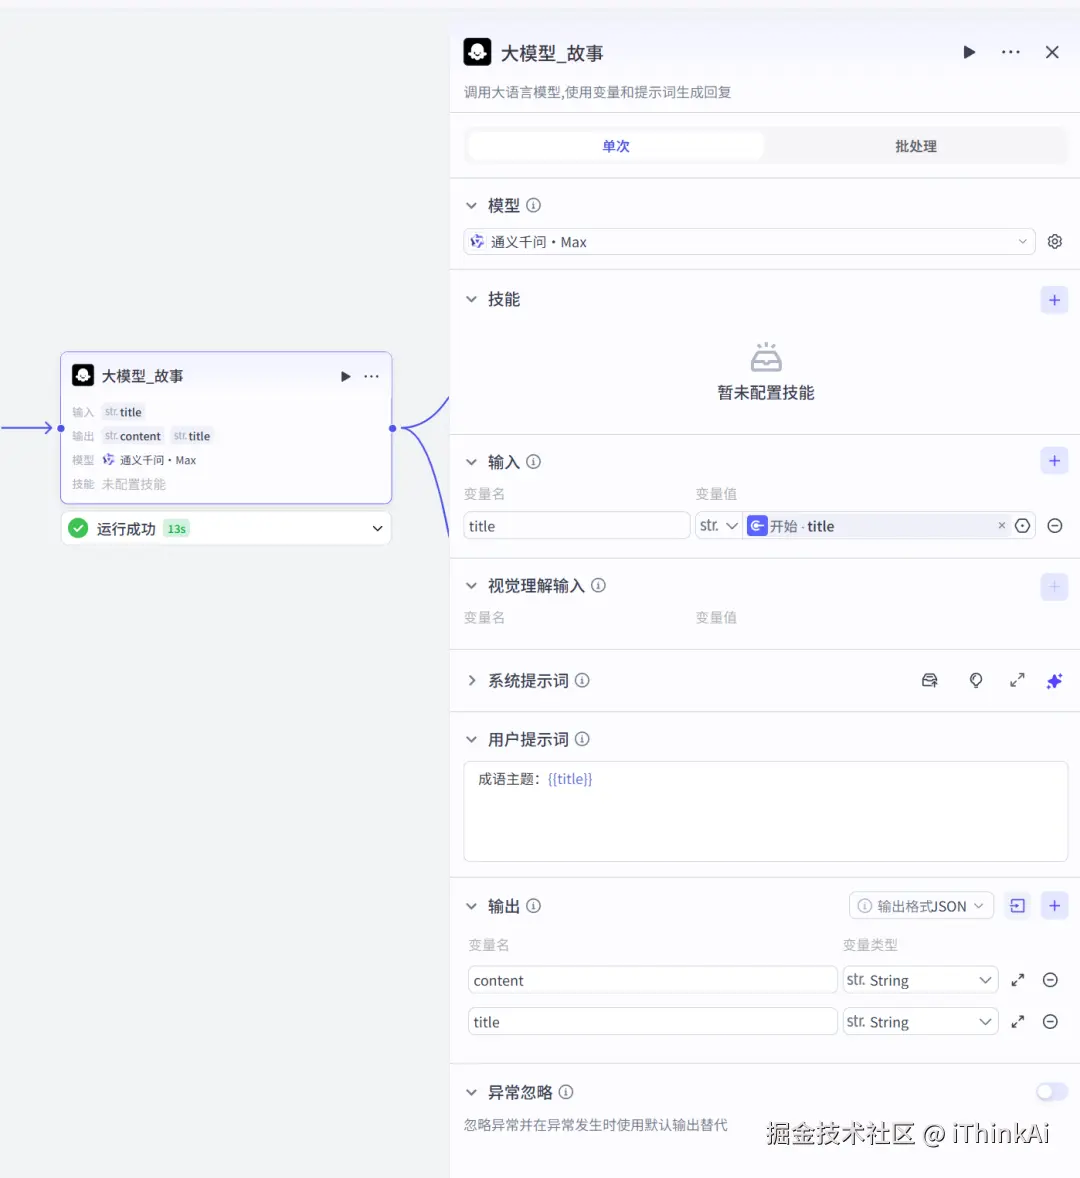Collapse the 输入 section
Viewport: 1080px width, 1178px height.
[x=472, y=461]
